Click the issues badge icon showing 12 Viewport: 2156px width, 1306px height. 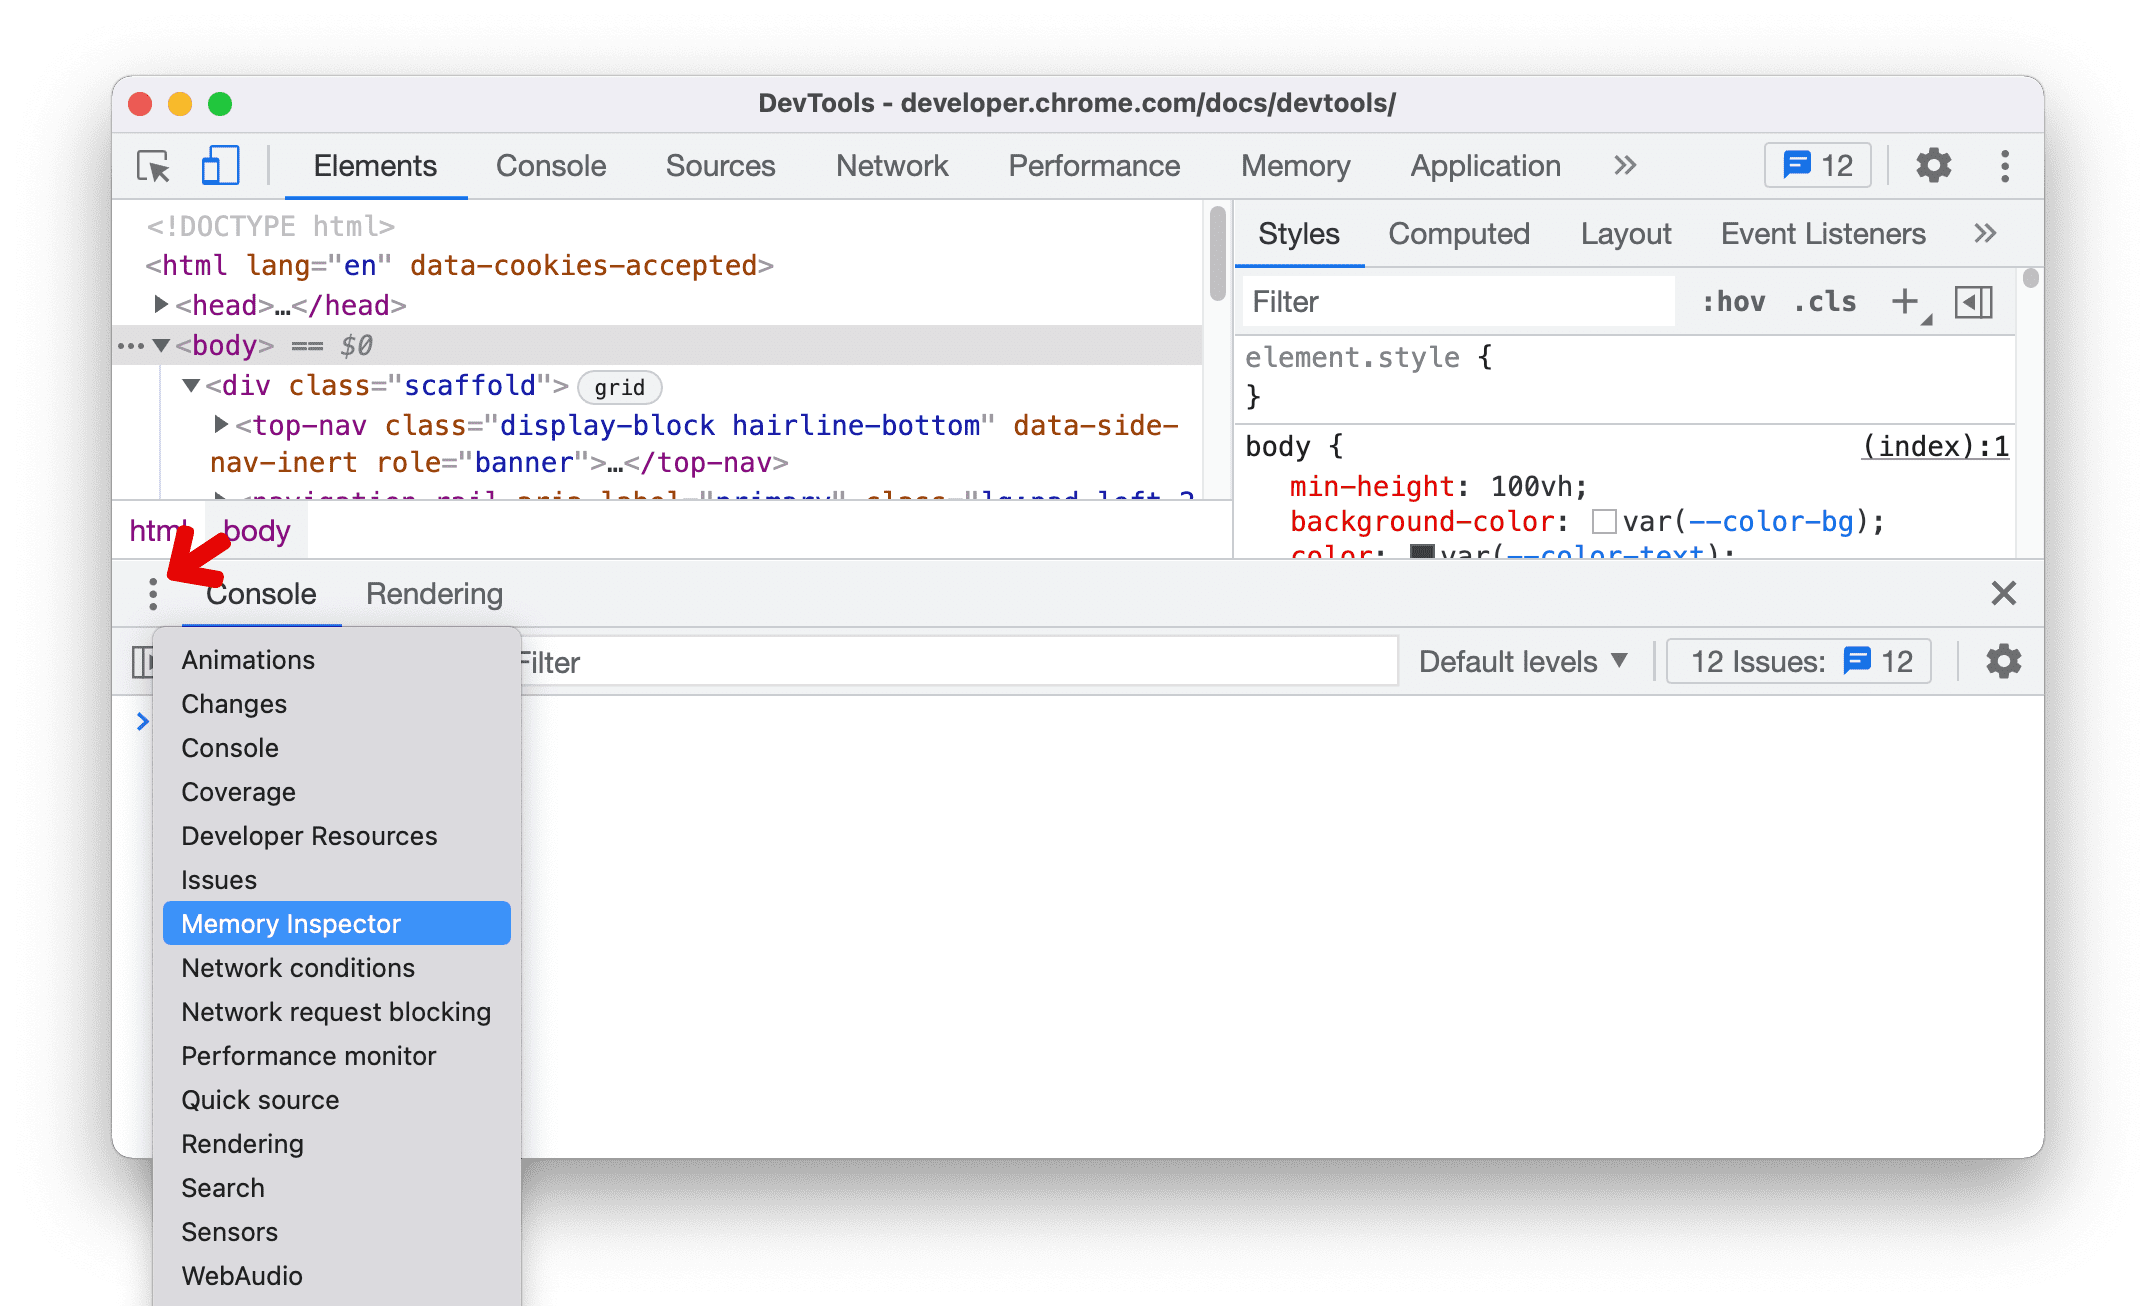pos(1822,166)
